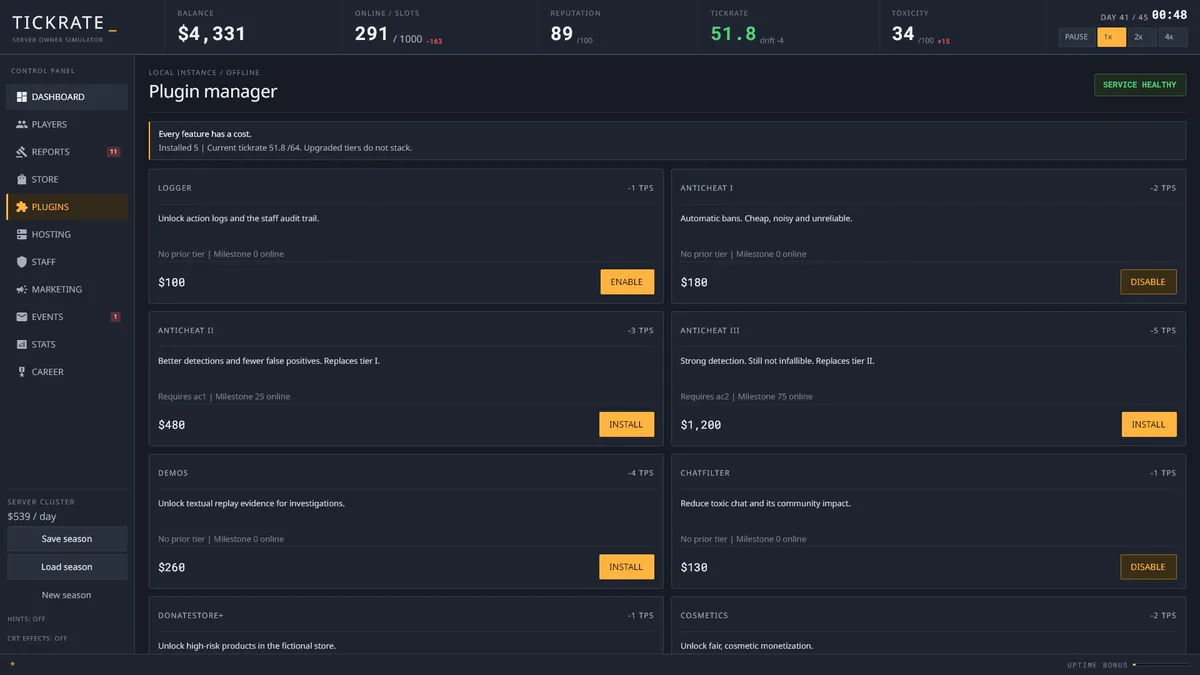Click the Players people icon
The image size is (1200, 675).
coord(22,125)
